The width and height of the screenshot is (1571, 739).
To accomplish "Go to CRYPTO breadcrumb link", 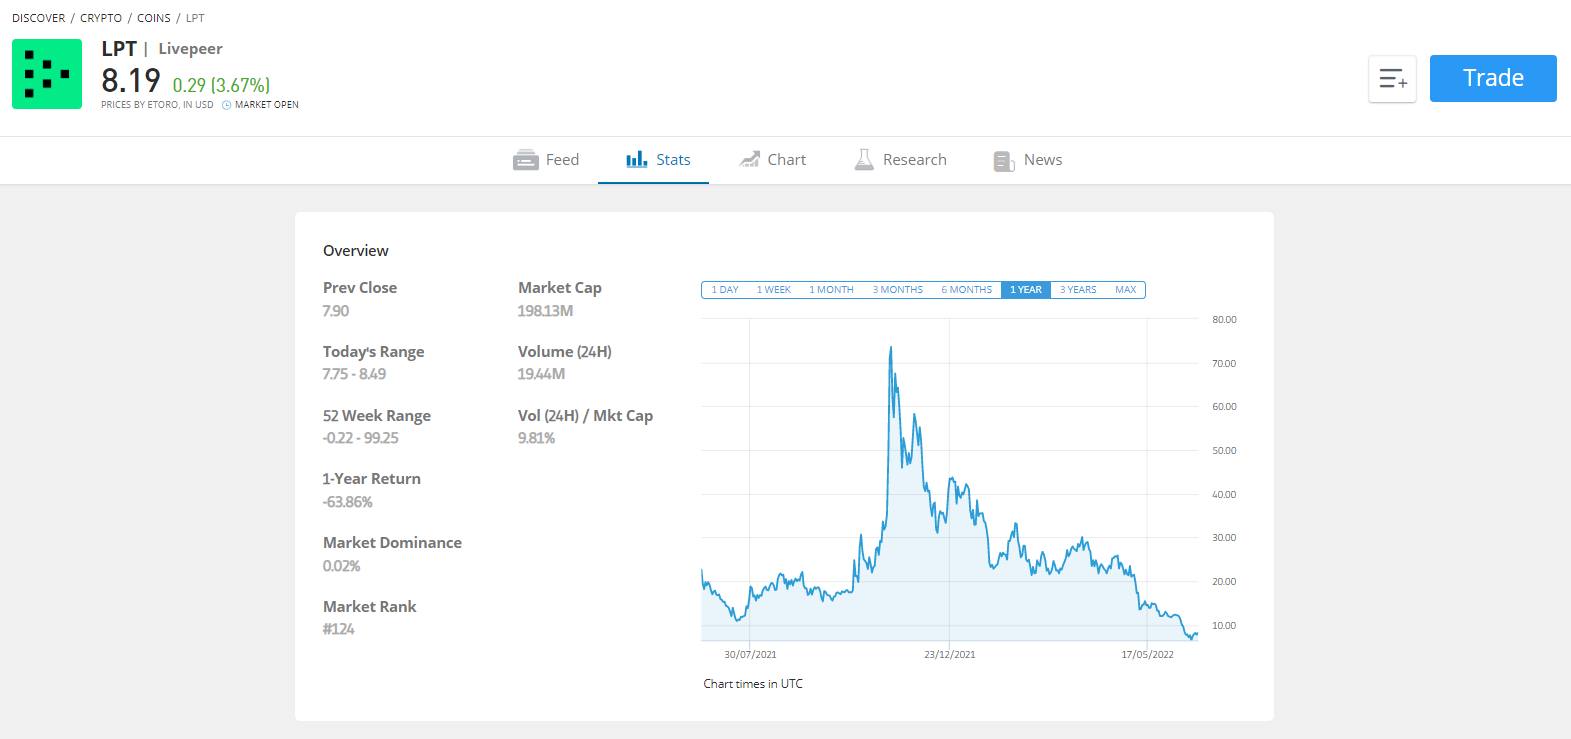I will 101,18.
